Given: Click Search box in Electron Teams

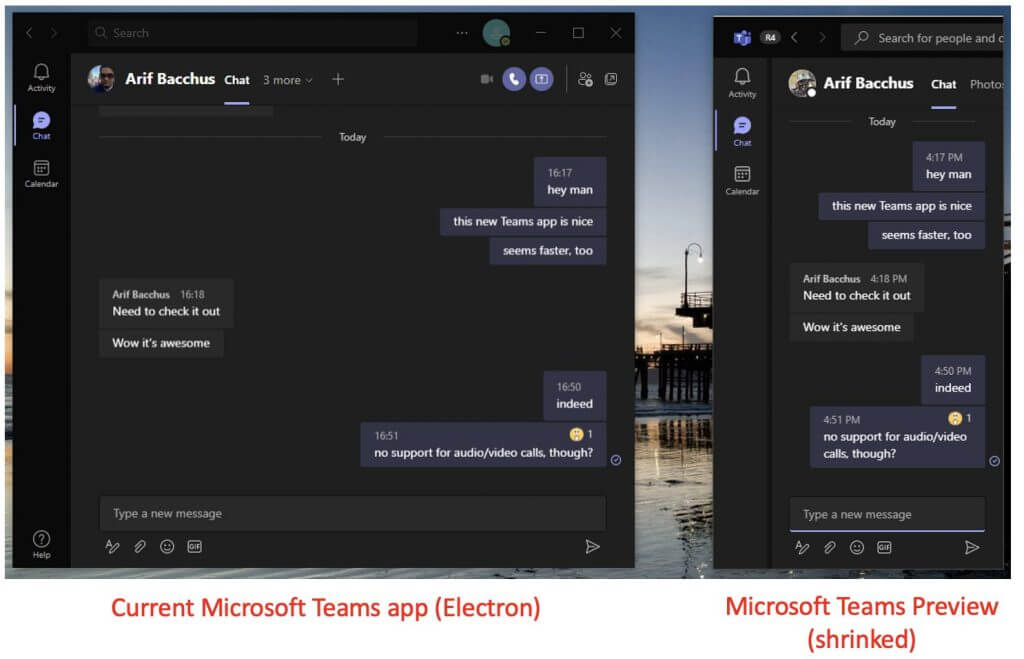Looking at the screenshot, I should pos(253,33).
